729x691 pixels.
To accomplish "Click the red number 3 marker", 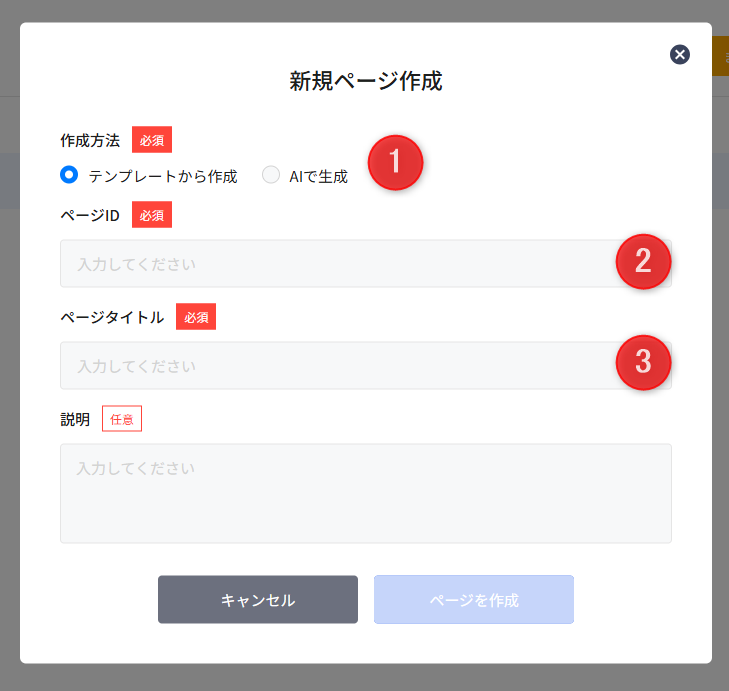I will coord(643,362).
